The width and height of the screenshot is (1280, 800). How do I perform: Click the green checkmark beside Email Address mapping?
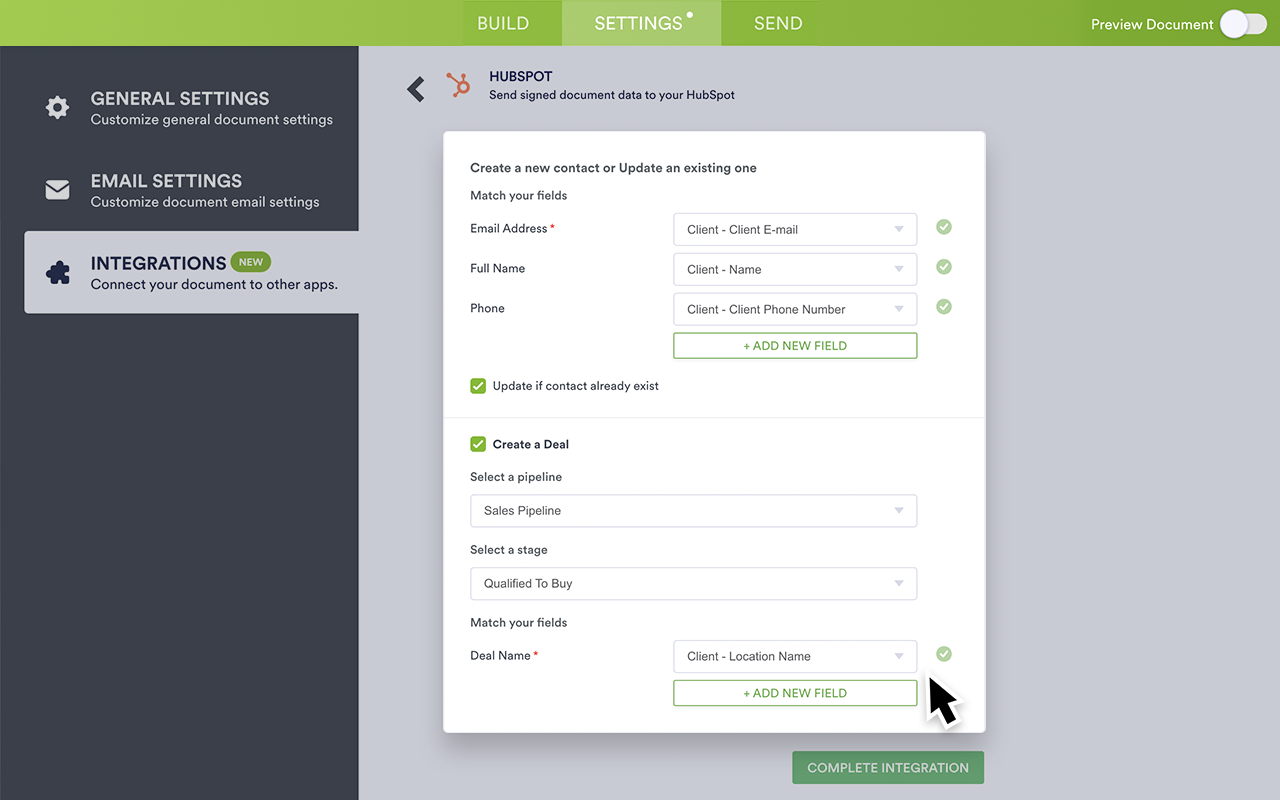[943, 227]
